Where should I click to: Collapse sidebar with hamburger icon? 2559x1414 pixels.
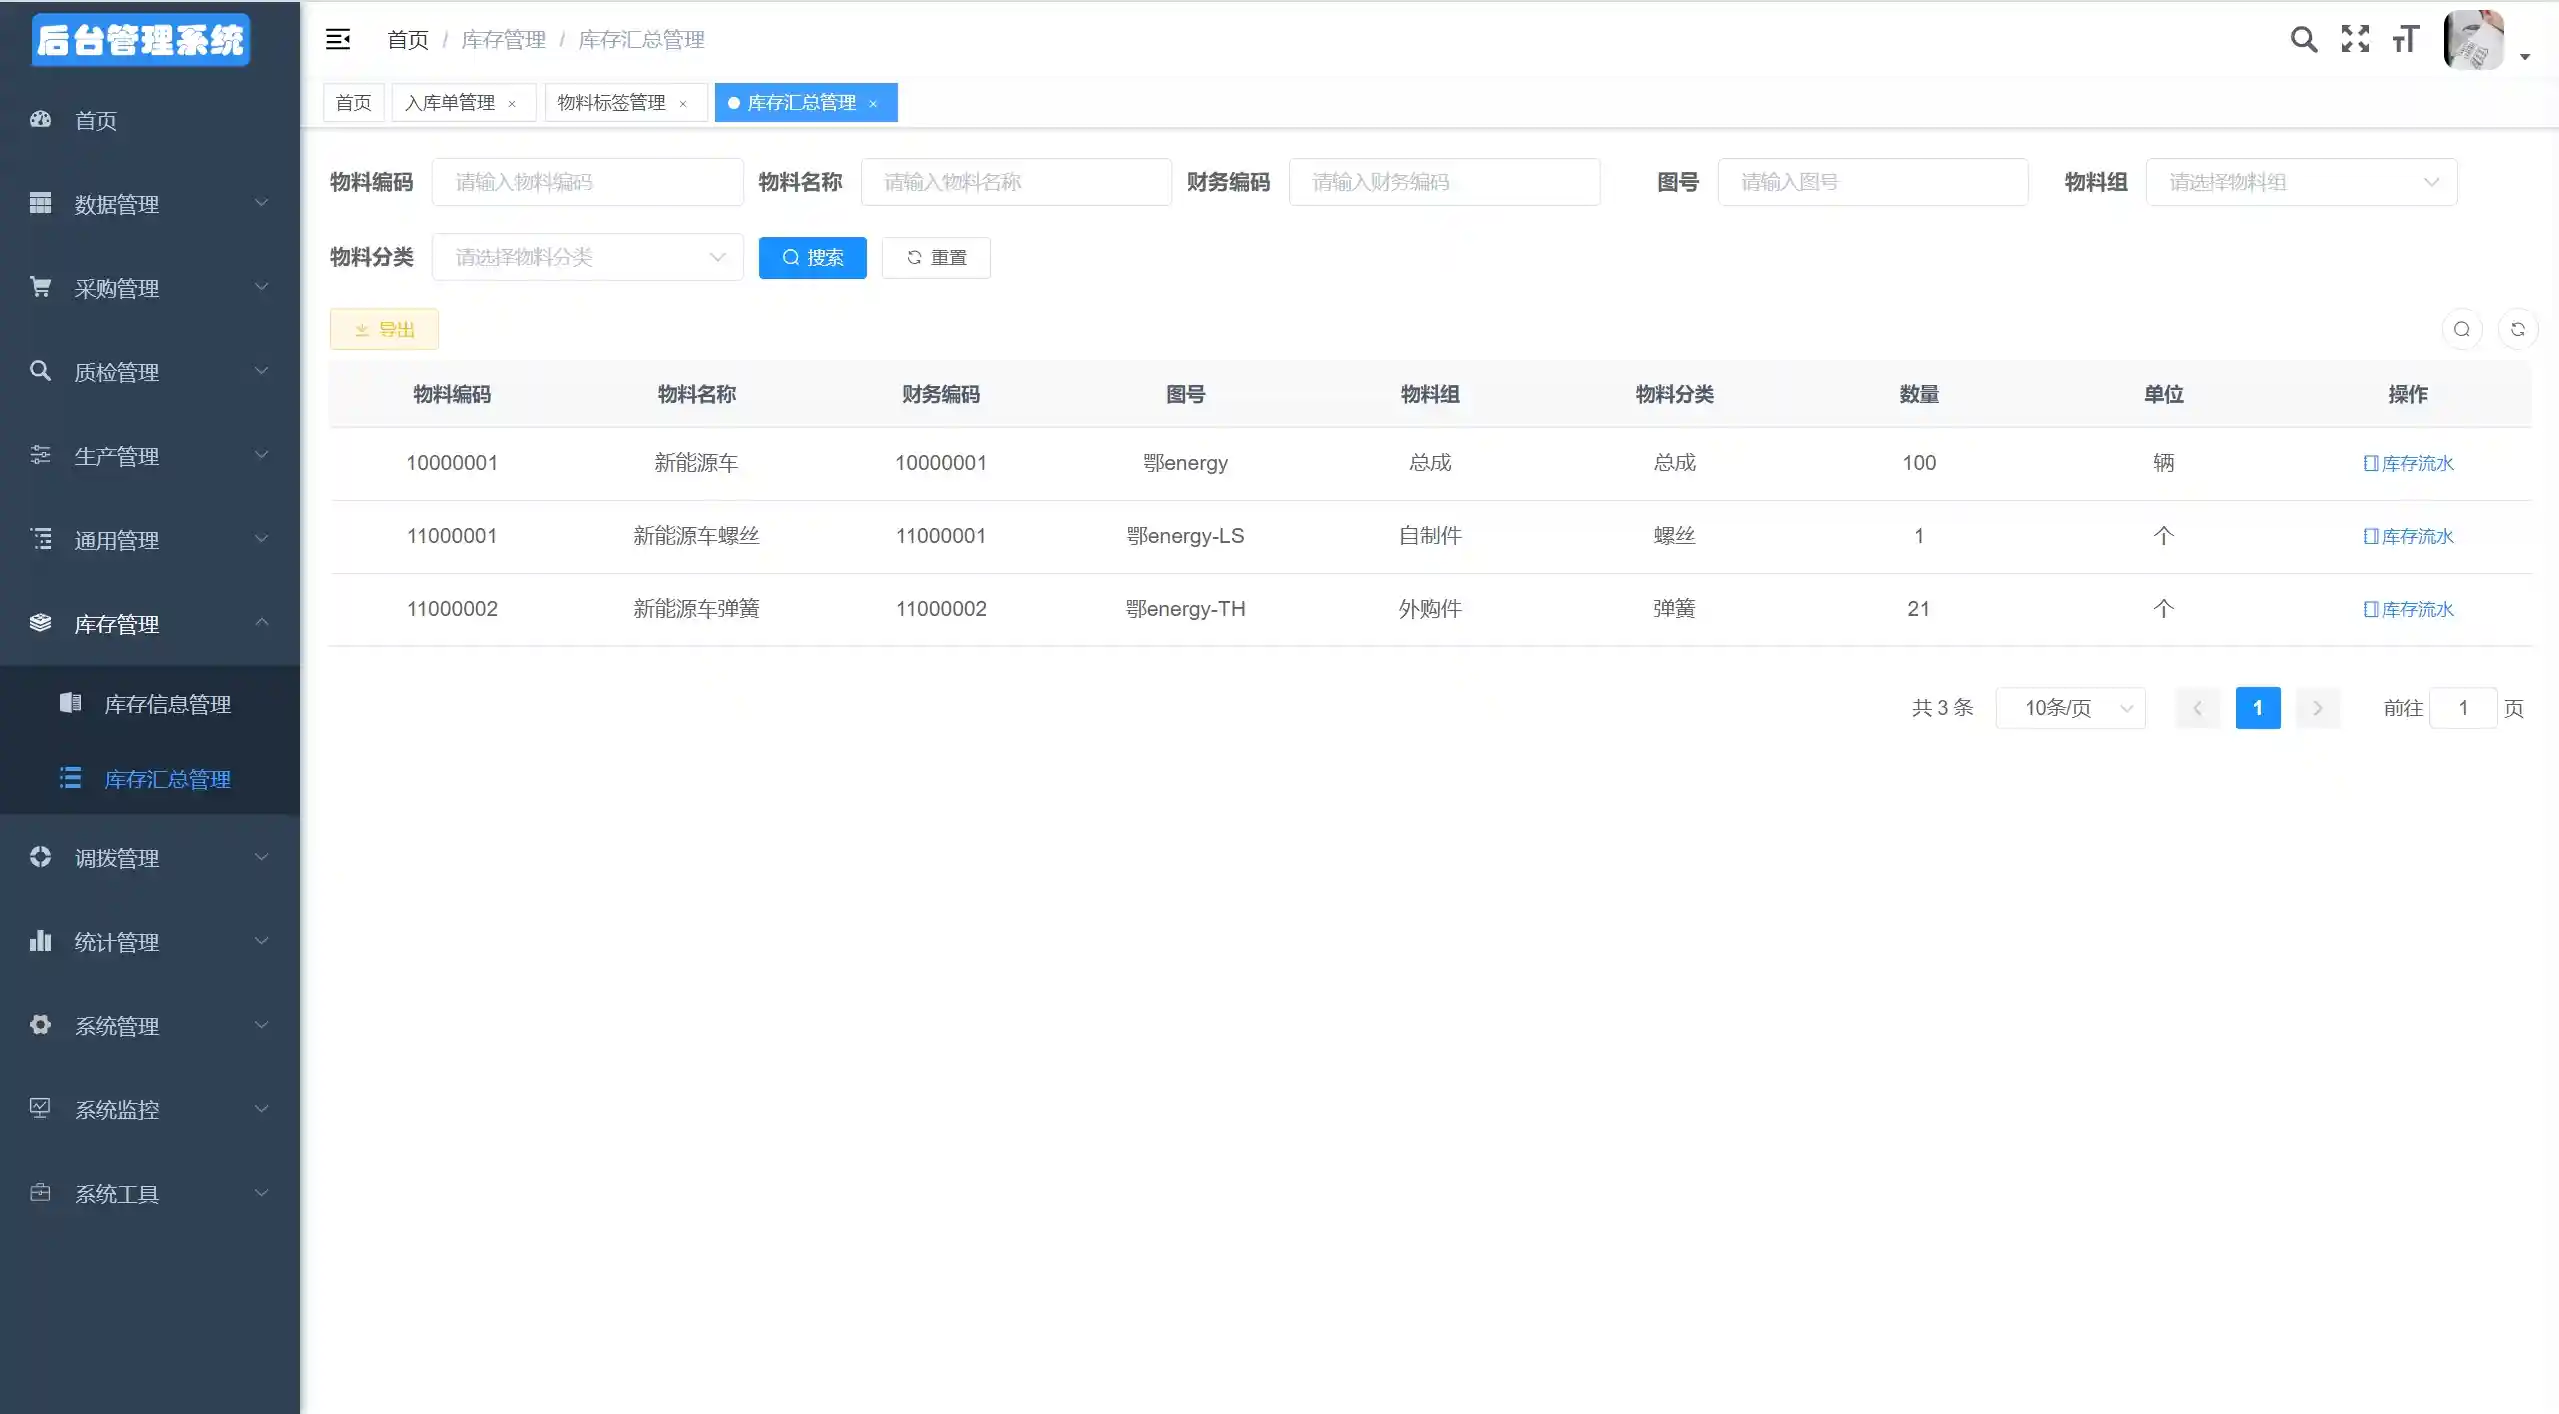point(338,39)
